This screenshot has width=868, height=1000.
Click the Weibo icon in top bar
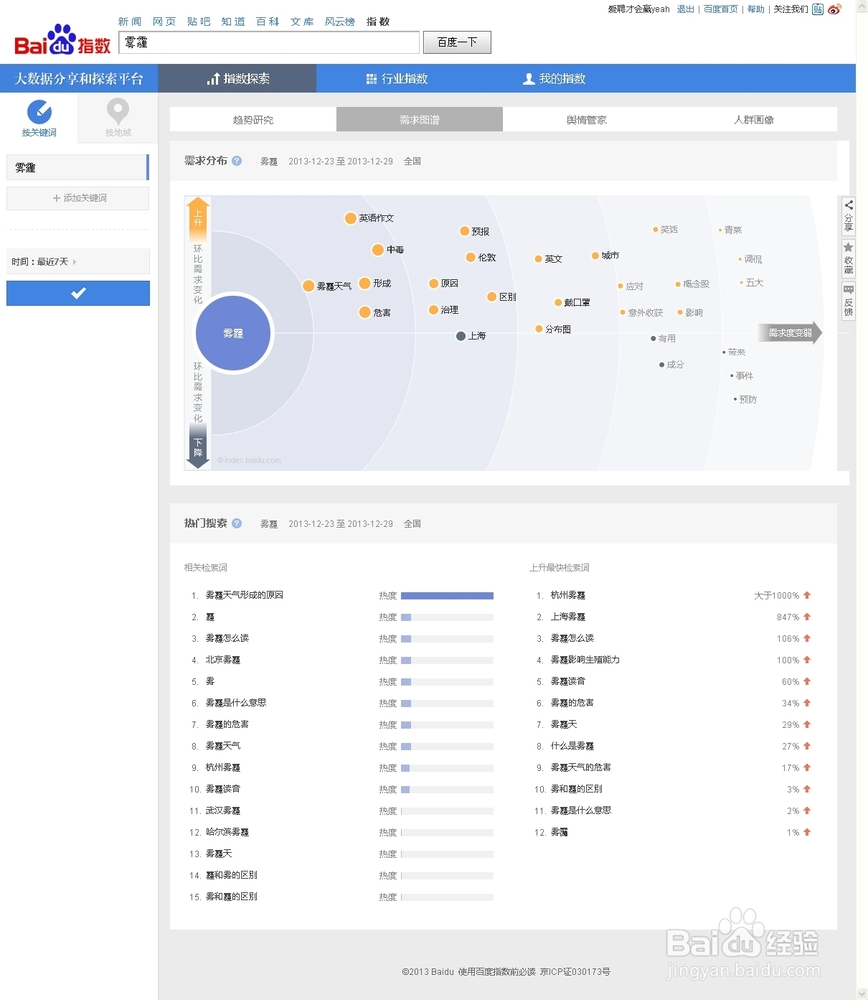(834, 10)
